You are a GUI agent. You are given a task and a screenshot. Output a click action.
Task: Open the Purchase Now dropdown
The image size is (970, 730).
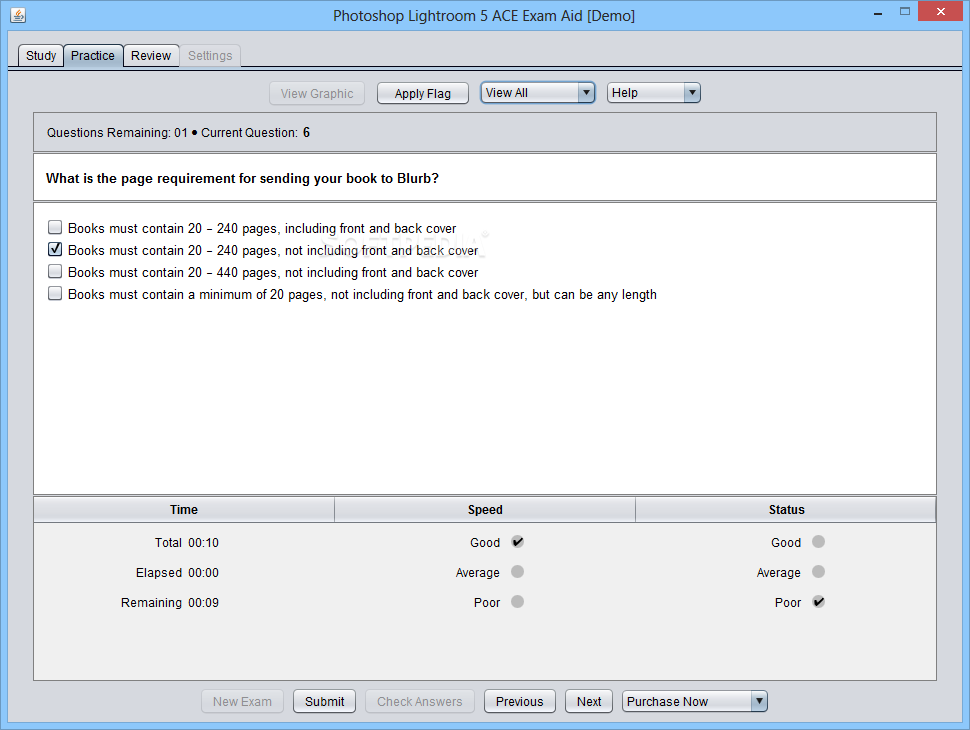[x=695, y=702]
